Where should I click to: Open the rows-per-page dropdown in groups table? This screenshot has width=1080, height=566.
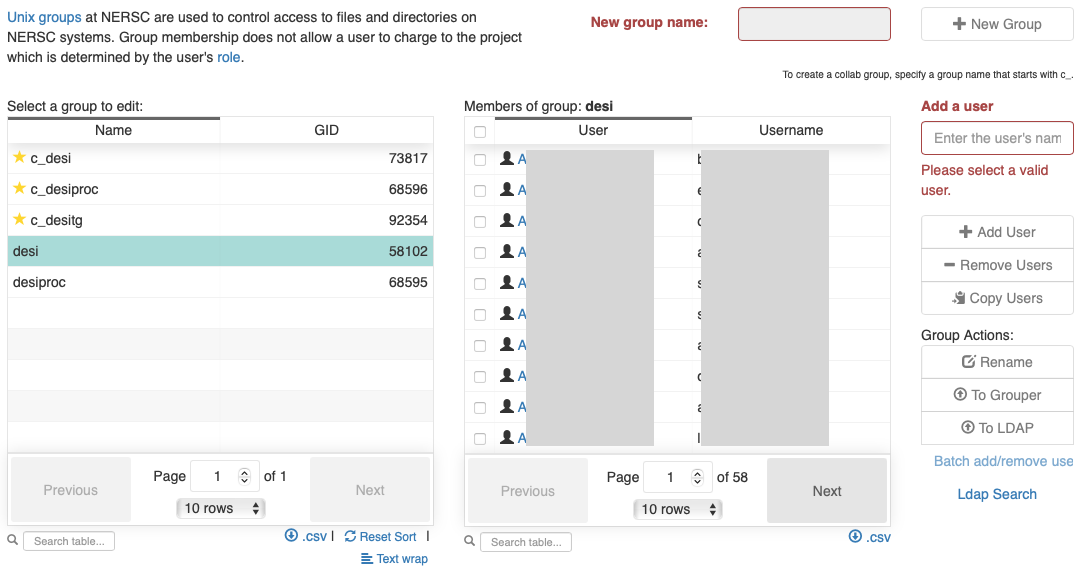click(220, 508)
